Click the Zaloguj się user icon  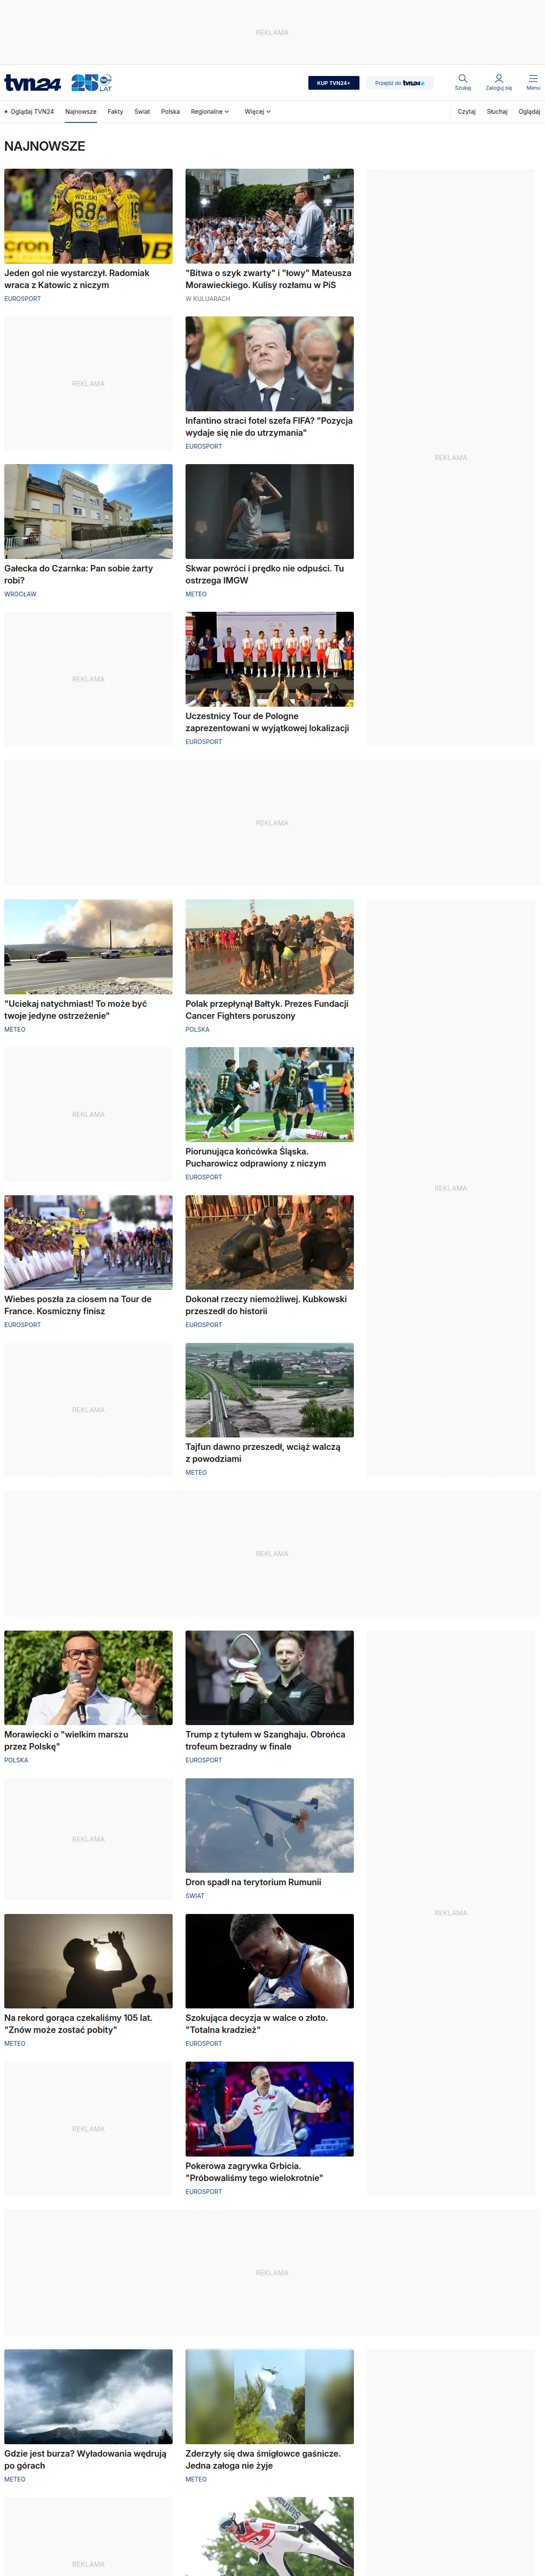click(498, 82)
